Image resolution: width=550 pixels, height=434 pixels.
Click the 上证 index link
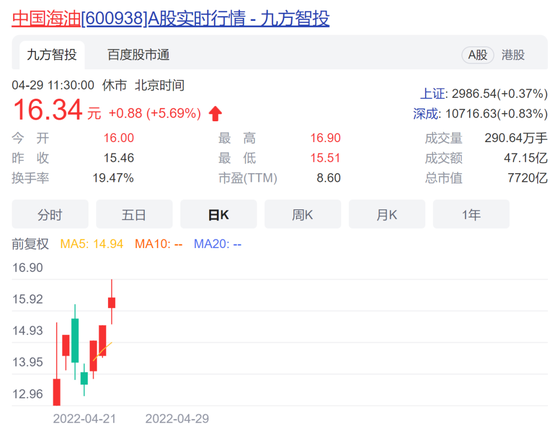coord(433,94)
